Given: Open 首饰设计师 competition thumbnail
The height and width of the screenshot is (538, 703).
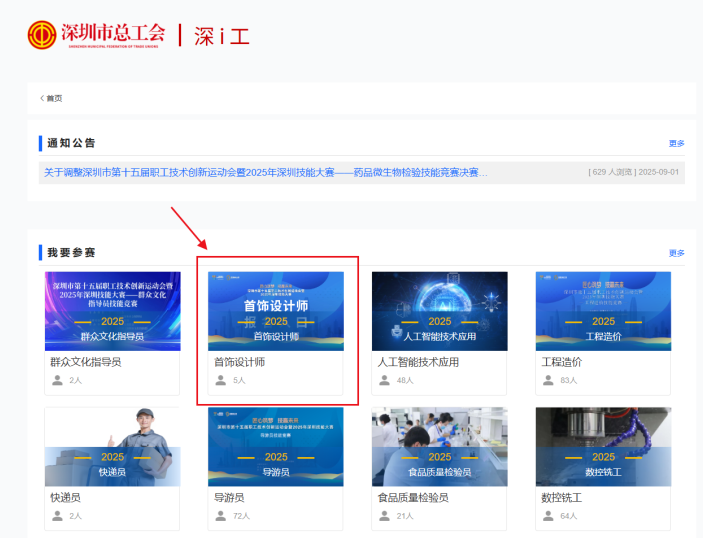Looking at the screenshot, I should (276, 311).
